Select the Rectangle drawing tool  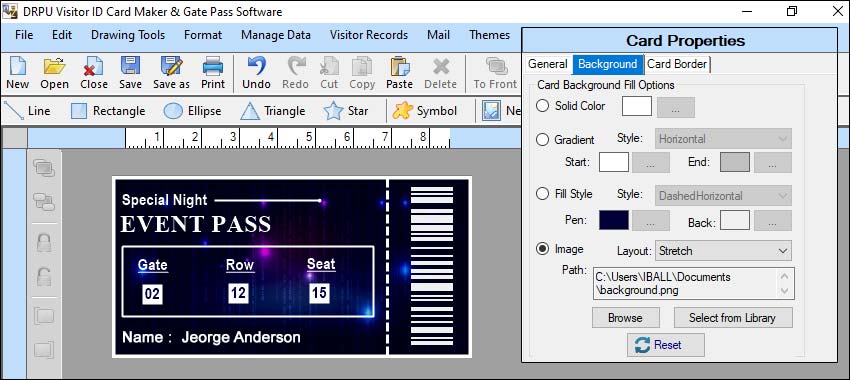[108, 111]
